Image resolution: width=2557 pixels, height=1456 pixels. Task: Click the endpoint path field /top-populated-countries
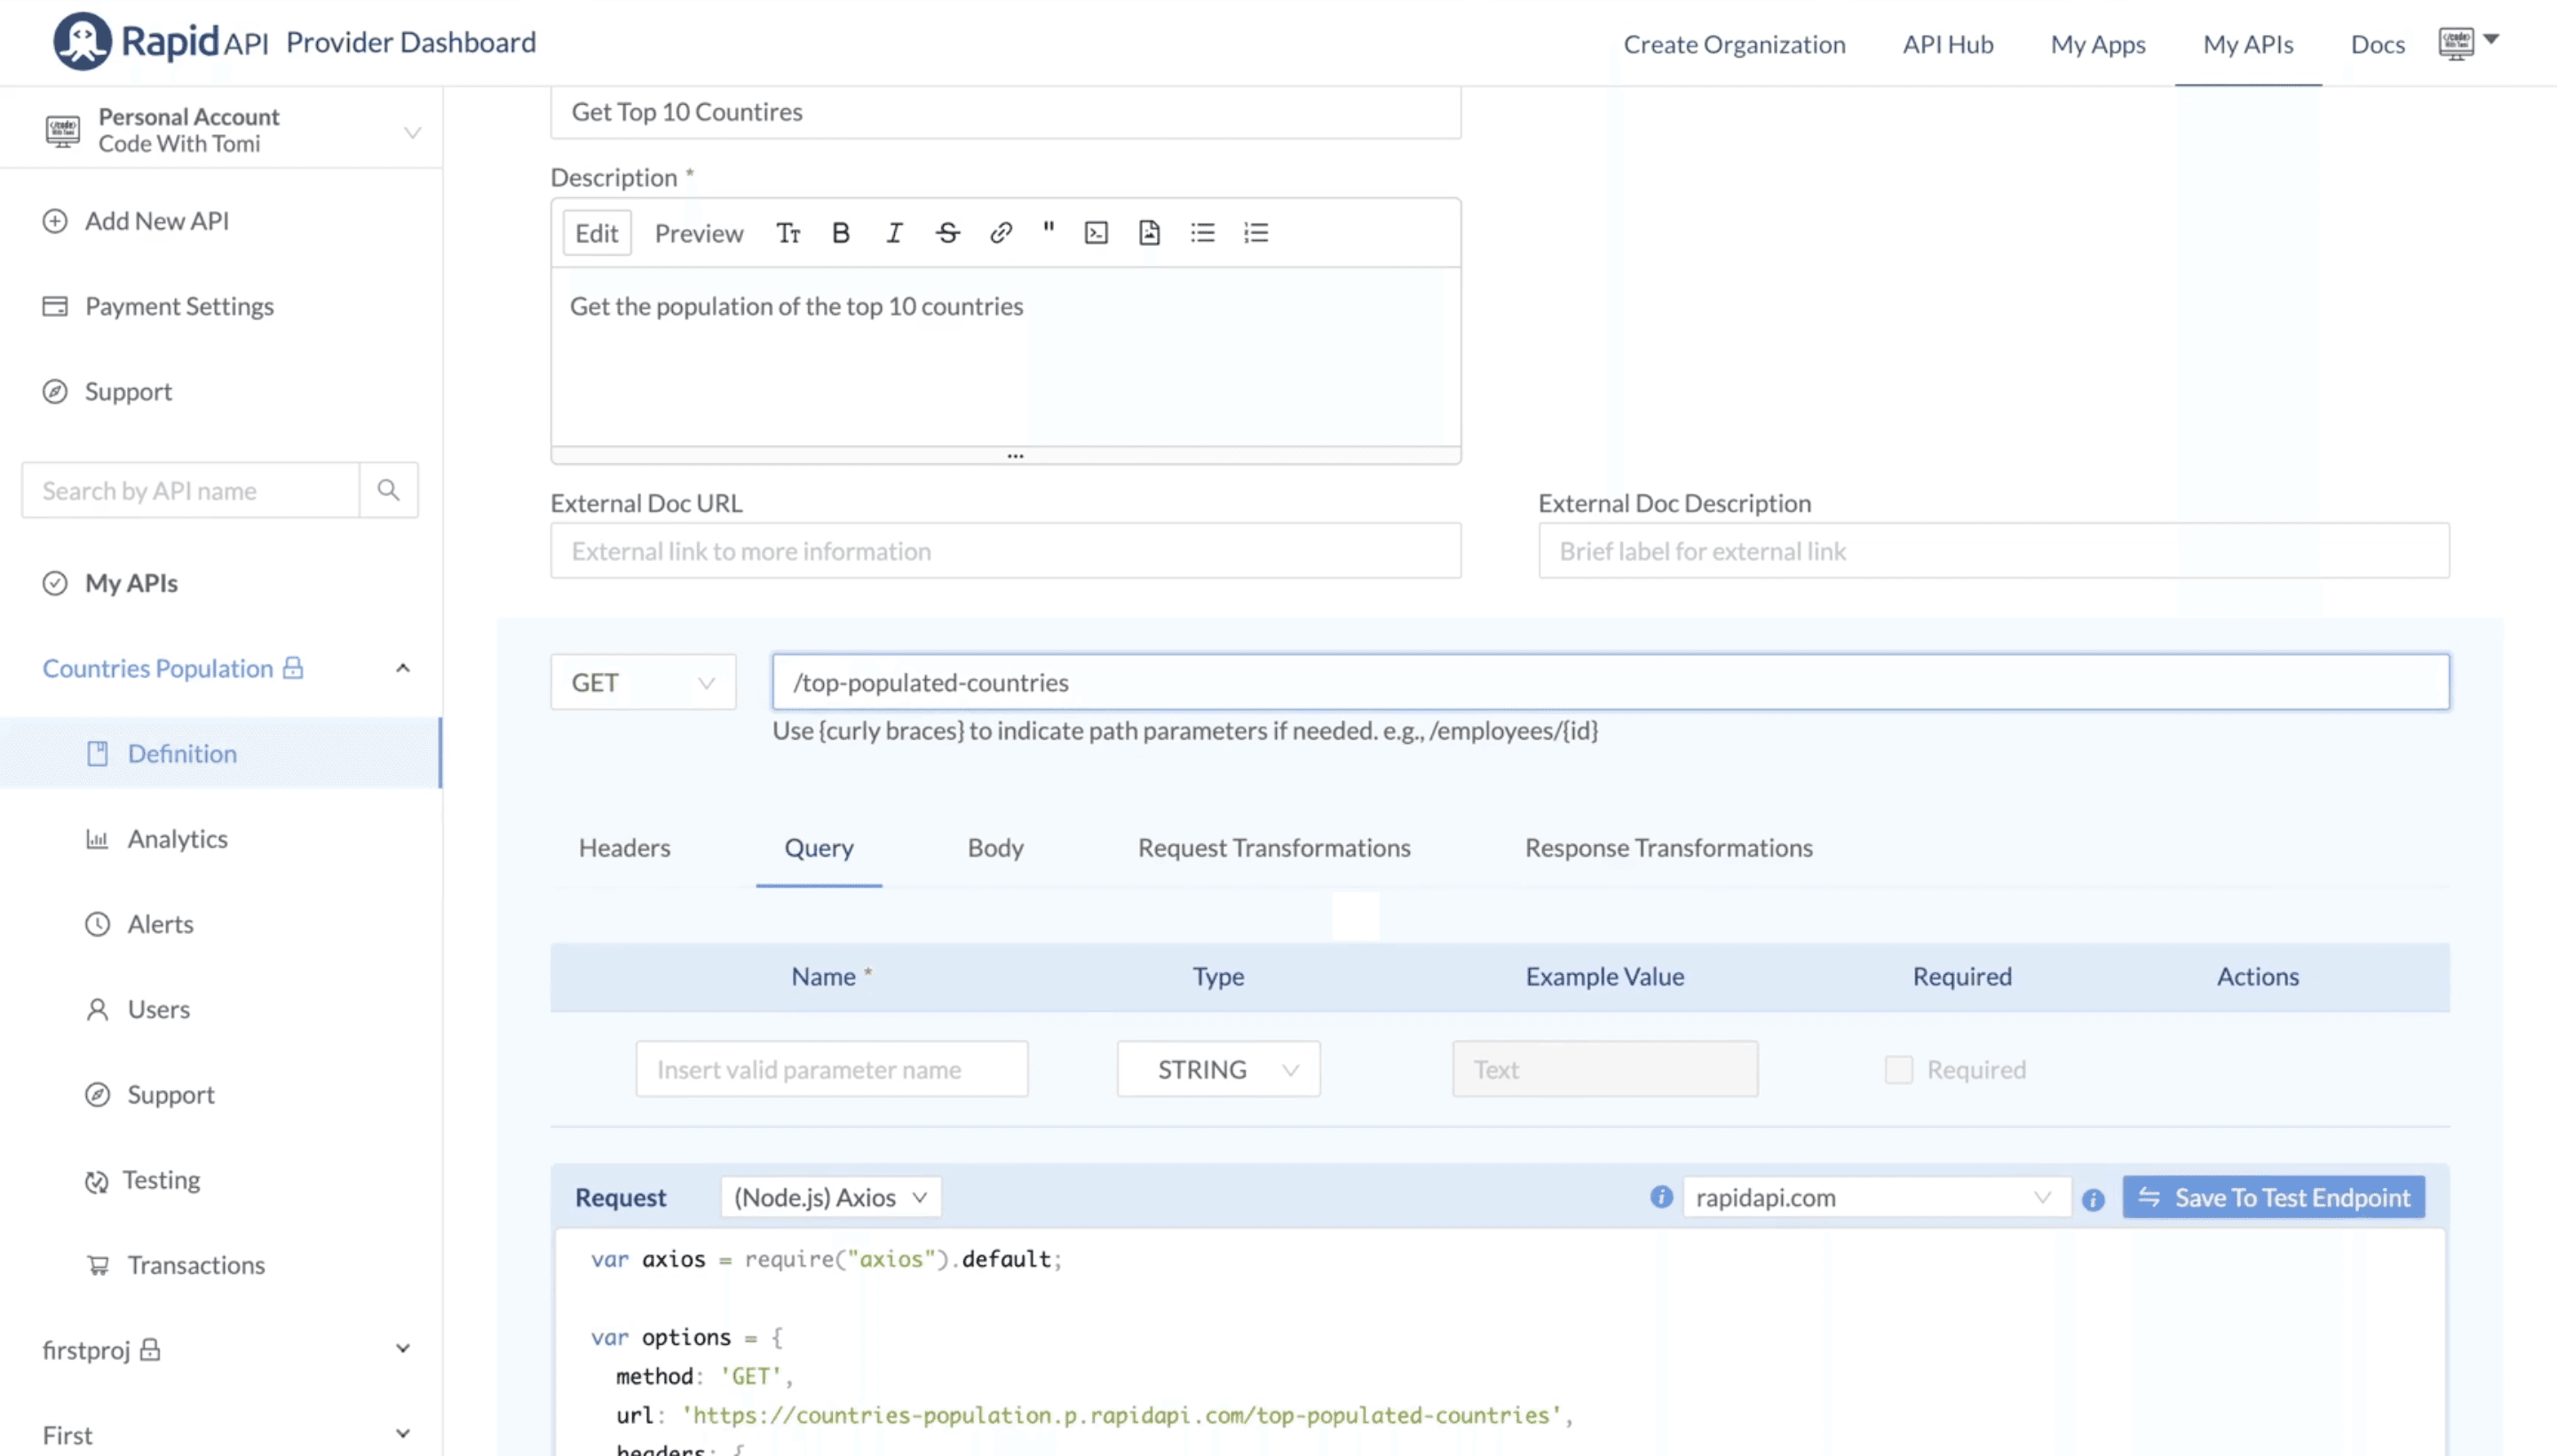pos(1610,682)
